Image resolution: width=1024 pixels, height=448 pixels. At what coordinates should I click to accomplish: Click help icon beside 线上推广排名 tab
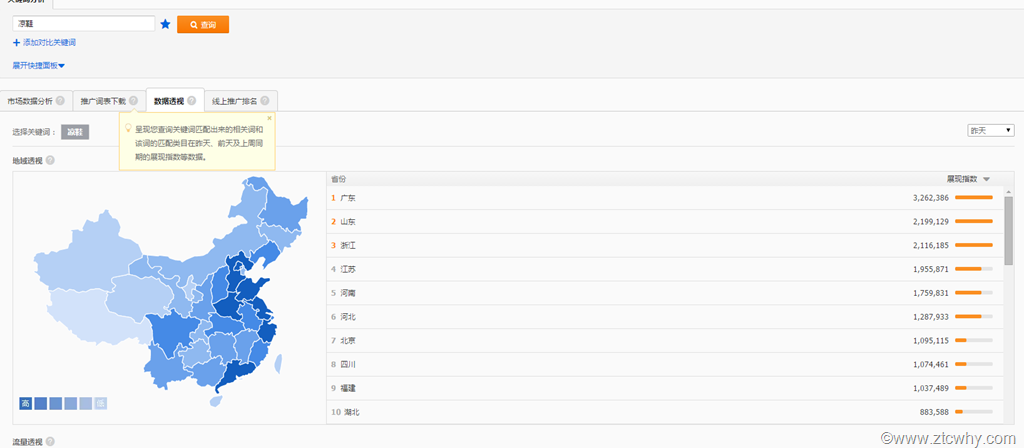tap(265, 101)
